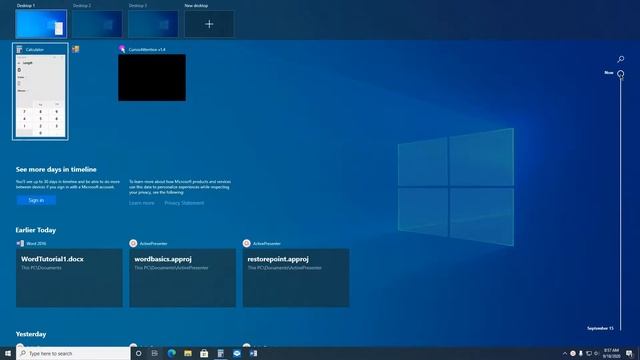The image size is (640, 360).
Task: Open the Mail app on the taskbar
Action: (x=237, y=353)
